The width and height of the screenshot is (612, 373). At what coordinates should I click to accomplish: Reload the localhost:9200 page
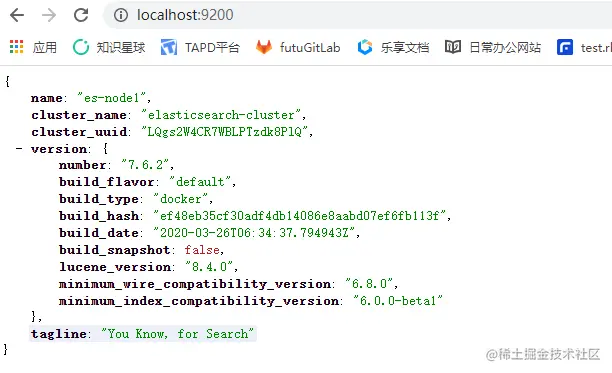pos(81,15)
